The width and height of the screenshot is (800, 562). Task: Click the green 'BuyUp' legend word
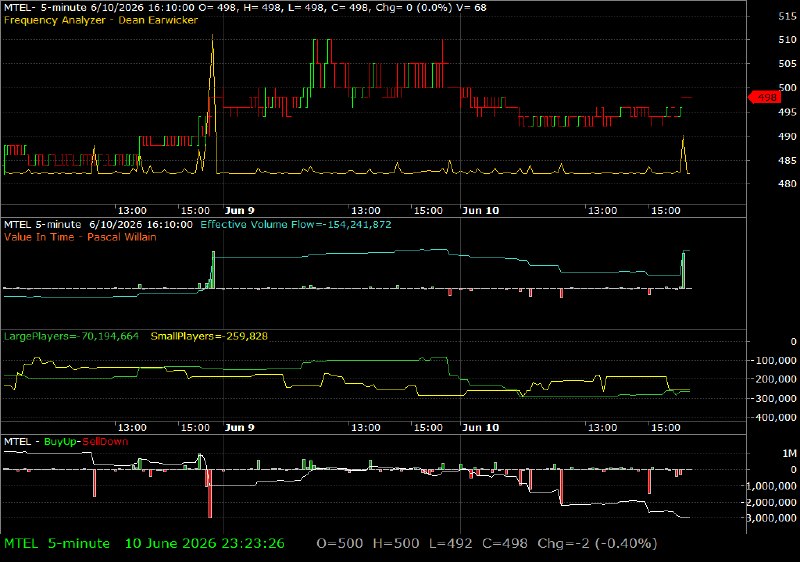61,442
